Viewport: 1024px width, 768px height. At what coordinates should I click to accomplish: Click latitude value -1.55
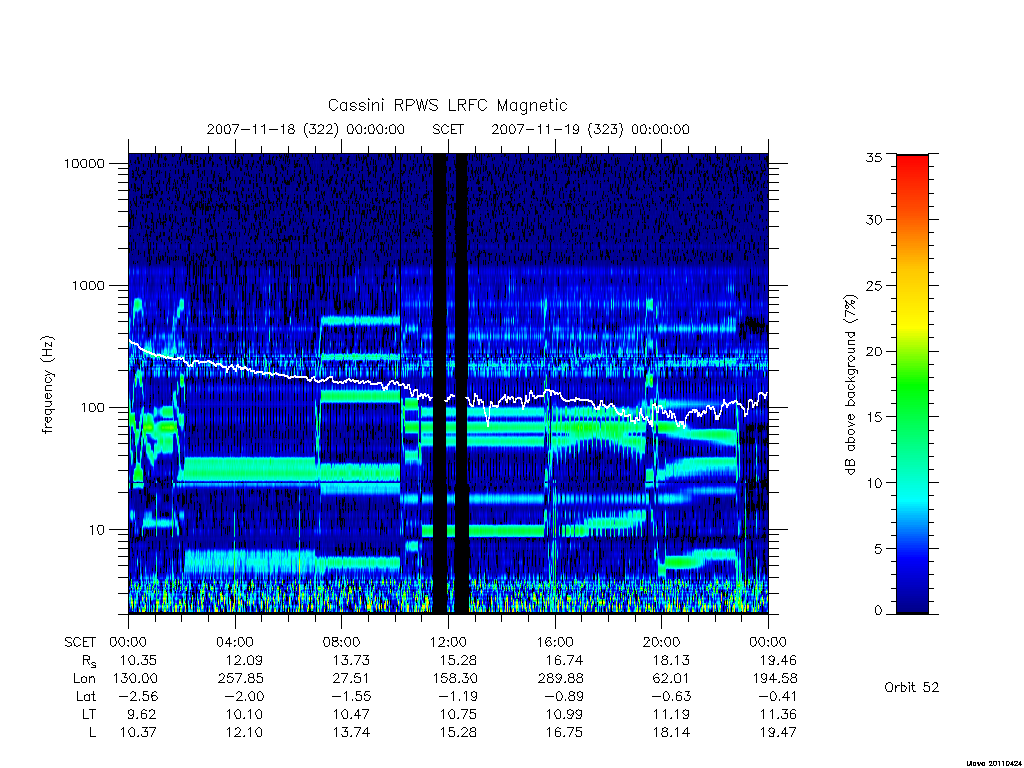(351, 696)
